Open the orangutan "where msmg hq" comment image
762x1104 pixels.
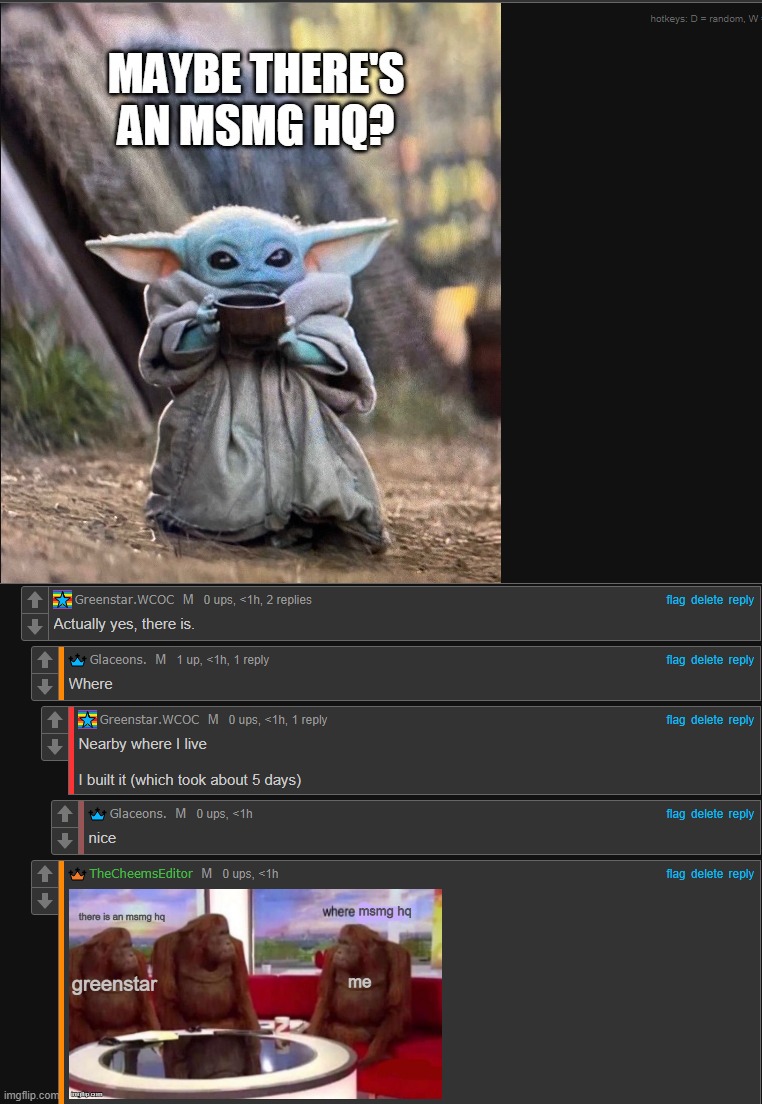255,993
